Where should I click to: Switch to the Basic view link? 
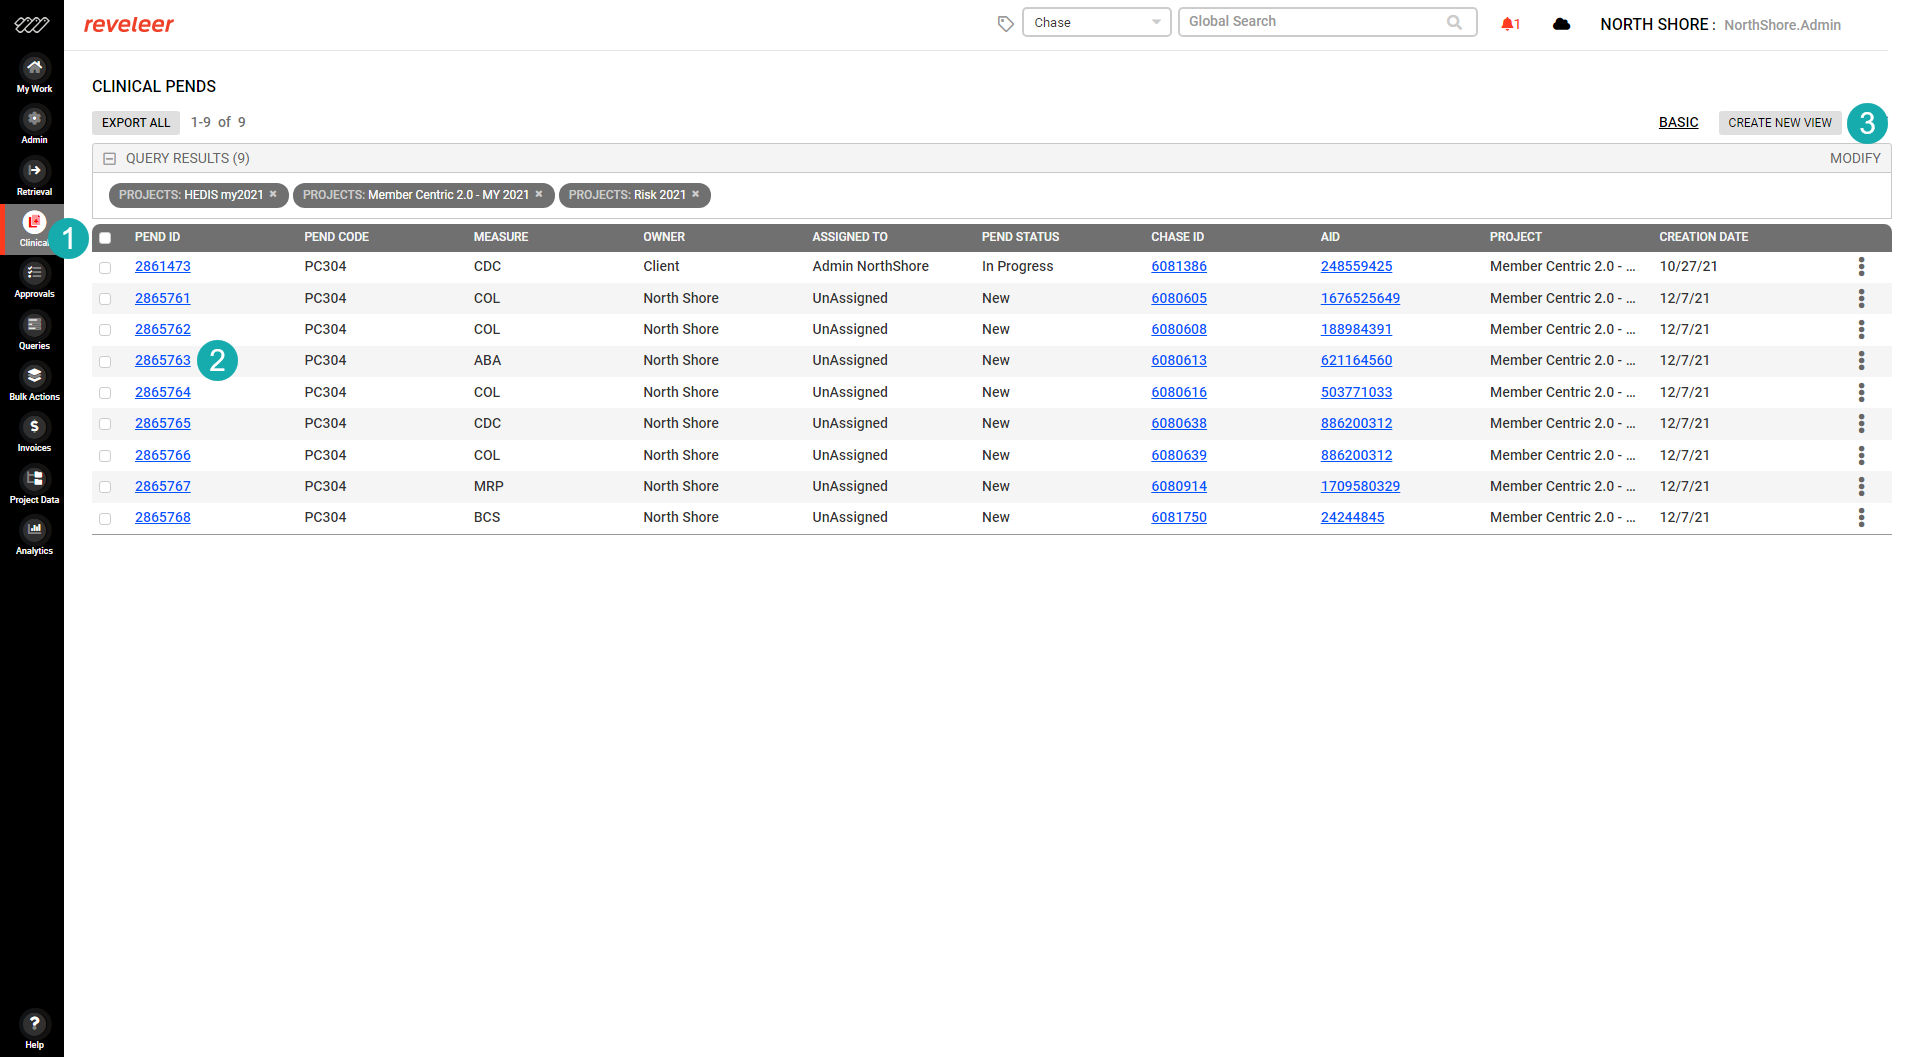pyautogui.click(x=1678, y=122)
